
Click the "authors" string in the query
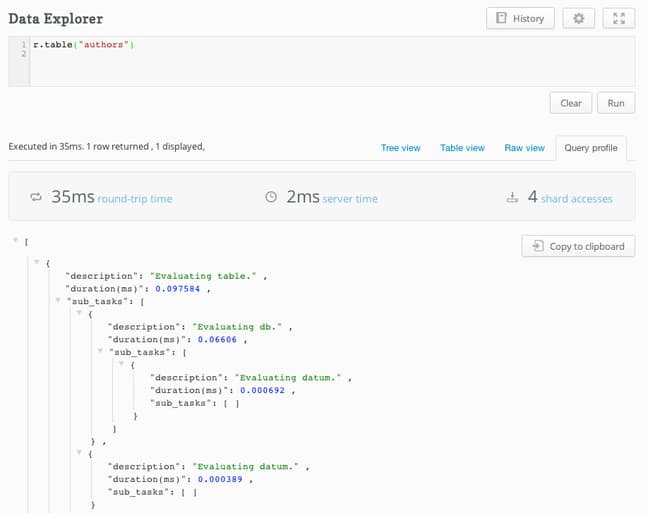(x=103, y=45)
